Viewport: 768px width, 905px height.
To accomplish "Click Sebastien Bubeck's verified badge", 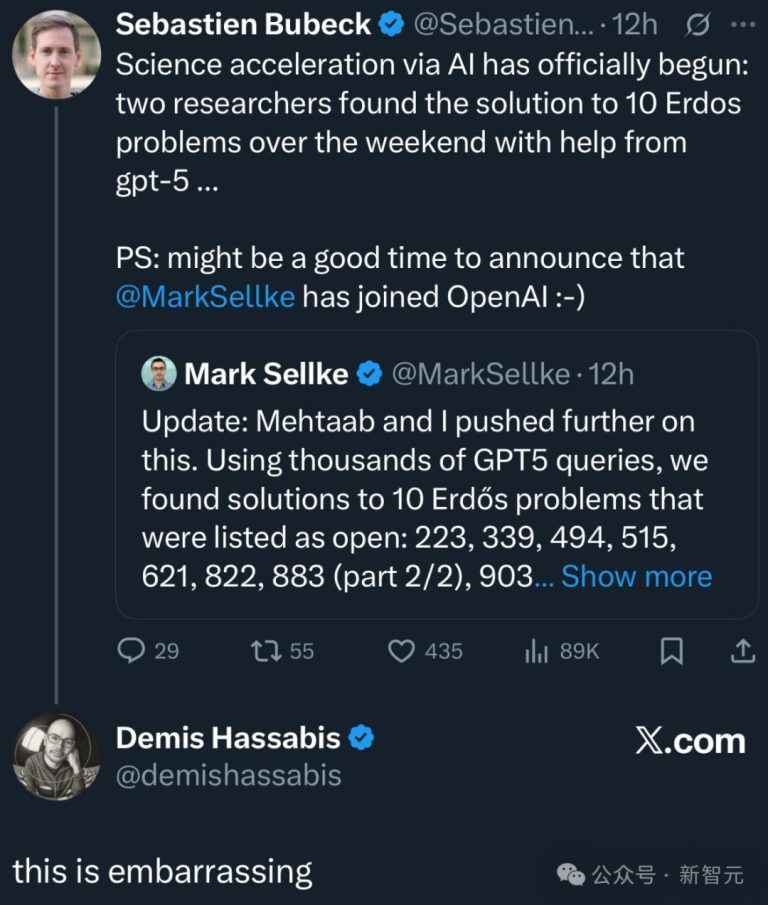I will click(x=389, y=25).
